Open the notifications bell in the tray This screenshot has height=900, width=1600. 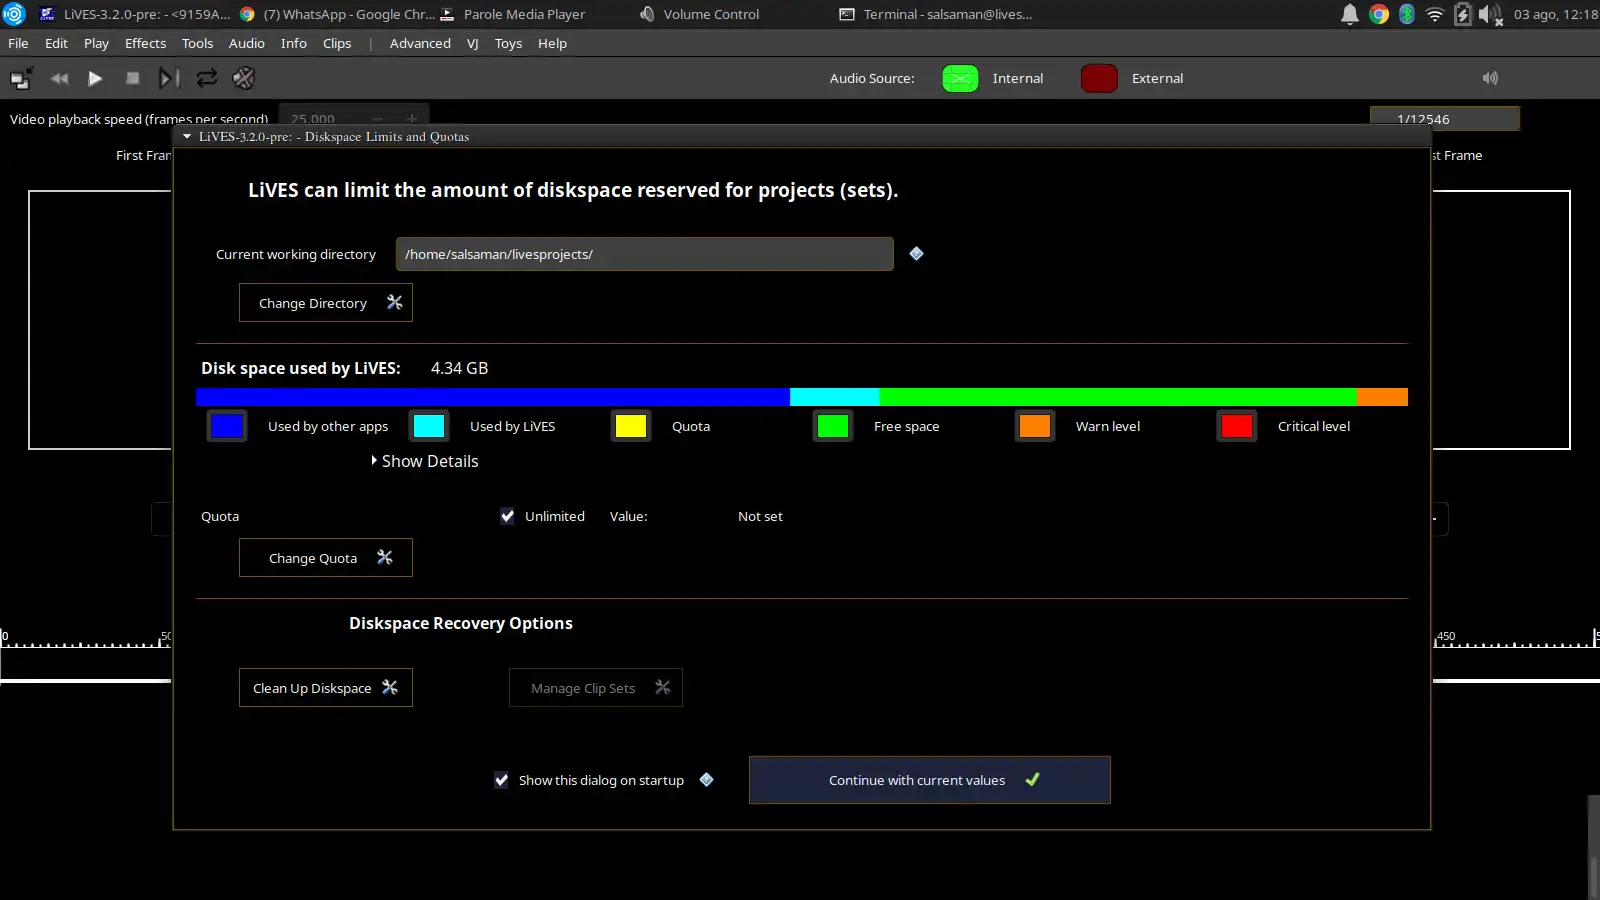point(1350,14)
